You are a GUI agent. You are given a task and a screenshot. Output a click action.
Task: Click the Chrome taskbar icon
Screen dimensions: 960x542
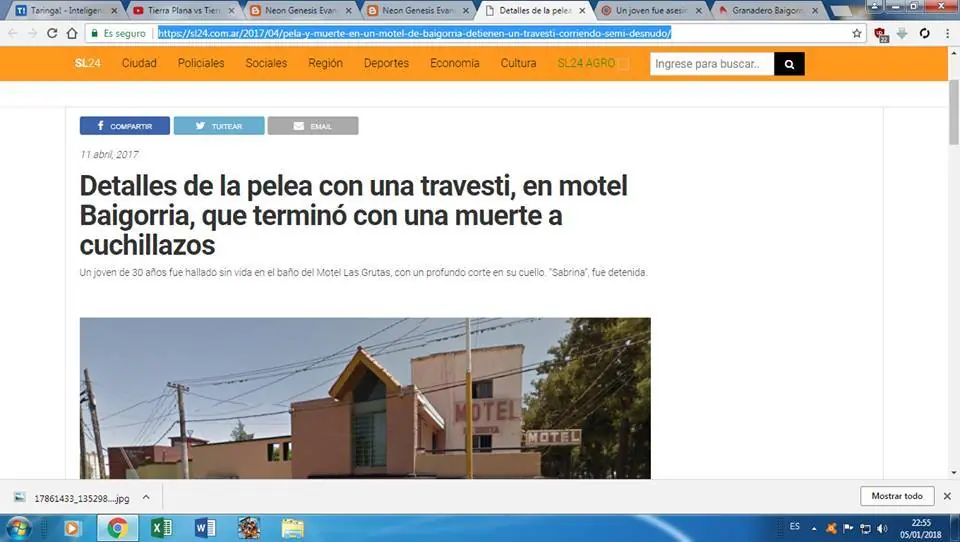118,528
